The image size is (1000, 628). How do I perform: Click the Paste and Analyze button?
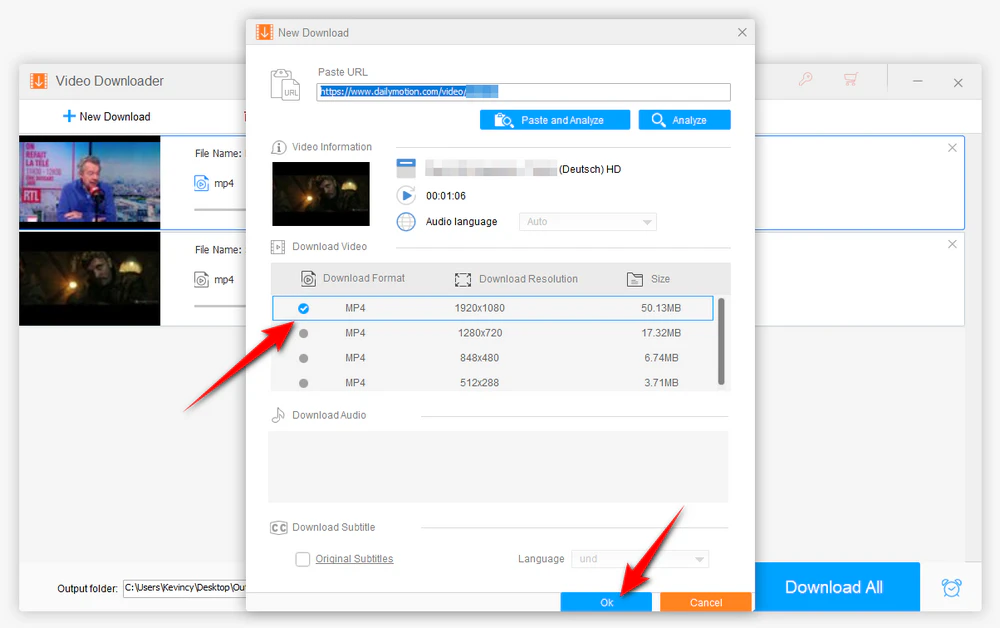tap(554, 118)
